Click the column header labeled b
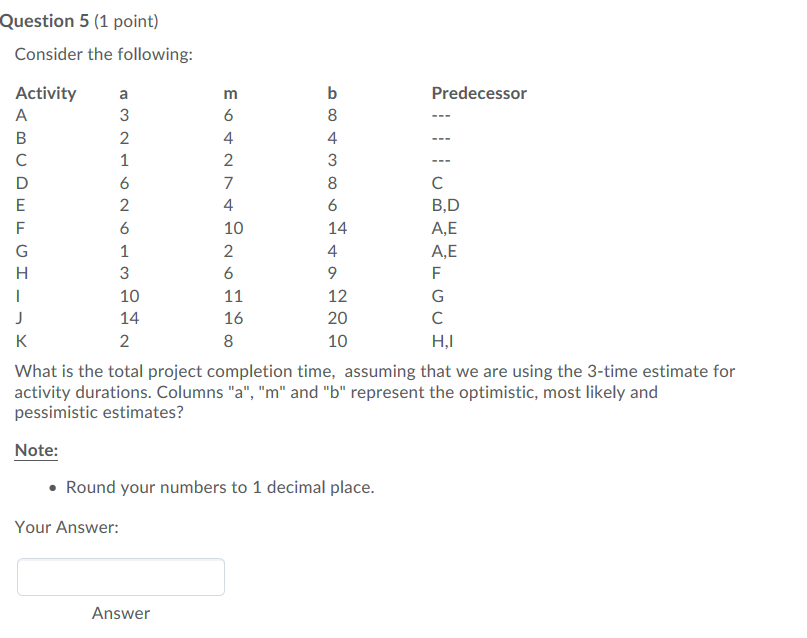This screenshot has width=807, height=638. click(331, 93)
